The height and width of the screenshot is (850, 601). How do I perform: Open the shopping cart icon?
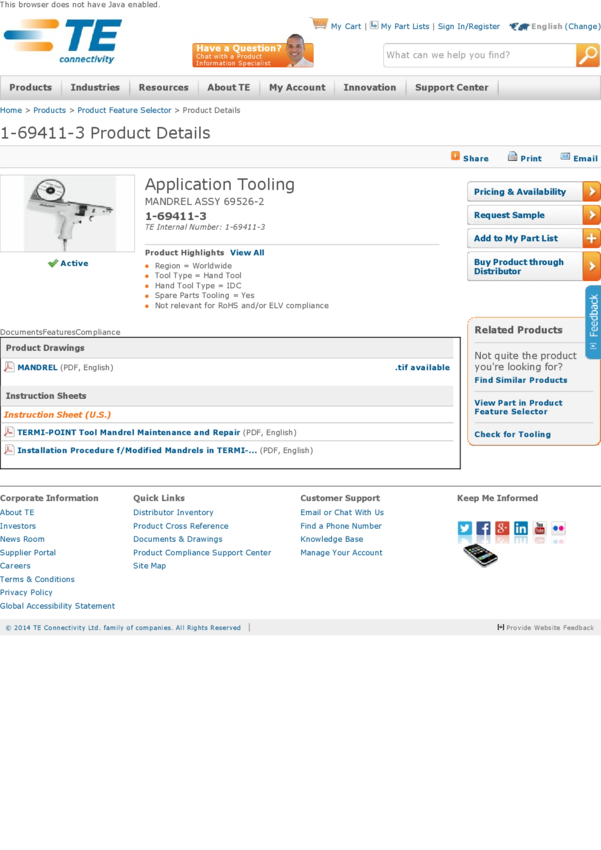pyautogui.click(x=320, y=24)
